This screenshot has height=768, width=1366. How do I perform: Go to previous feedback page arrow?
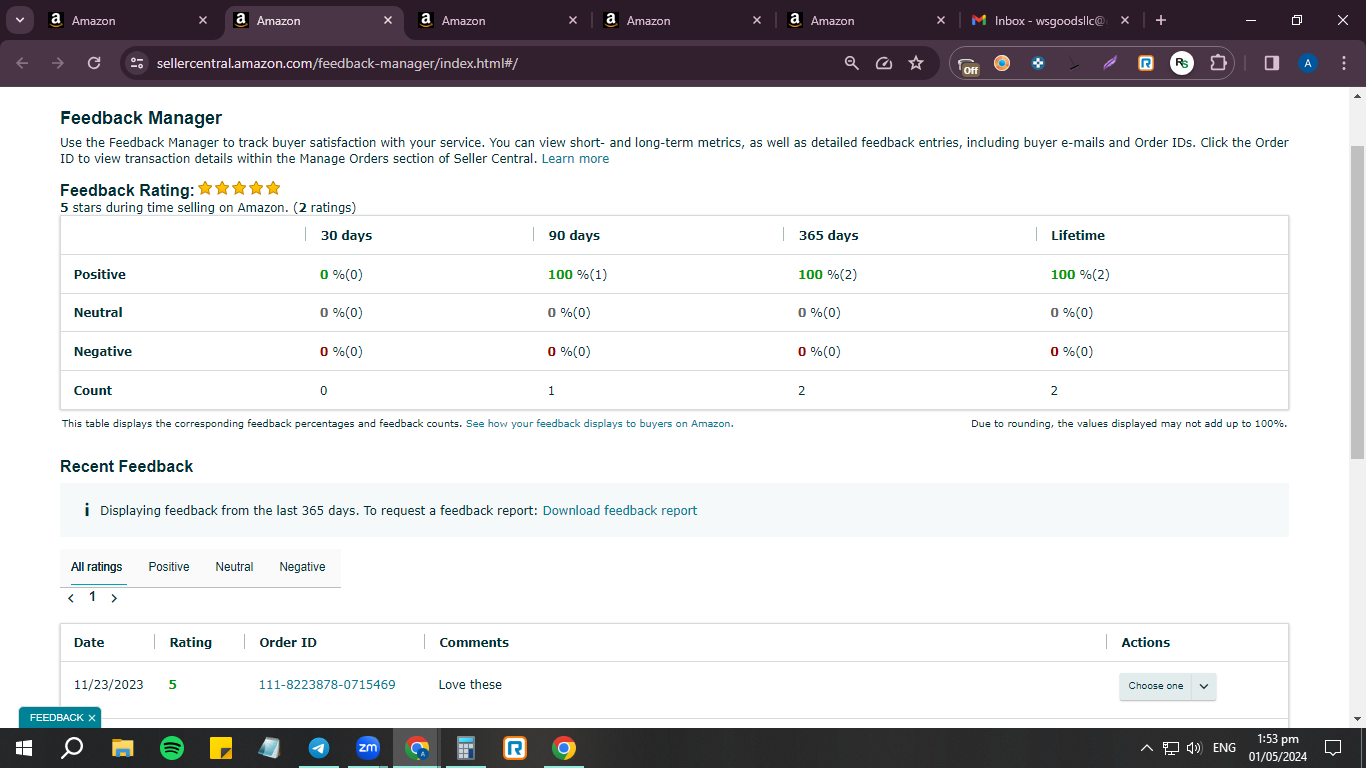click(71, 598)
